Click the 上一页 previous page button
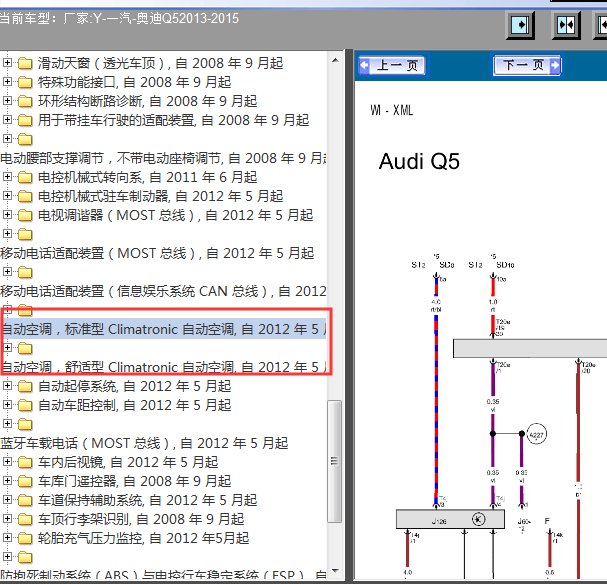This screenshot has height=584, width=607. coord(392,65)
